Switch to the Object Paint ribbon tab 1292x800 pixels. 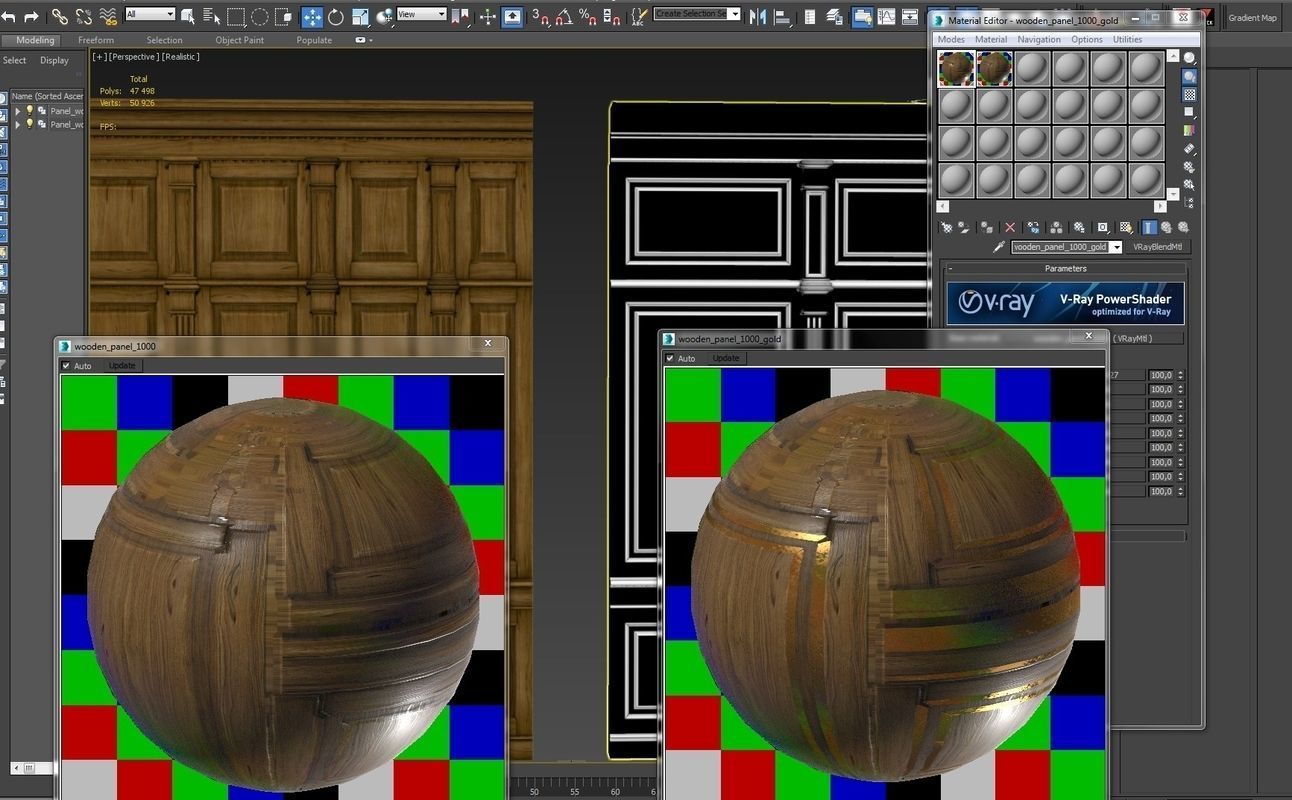pos(240,40)
